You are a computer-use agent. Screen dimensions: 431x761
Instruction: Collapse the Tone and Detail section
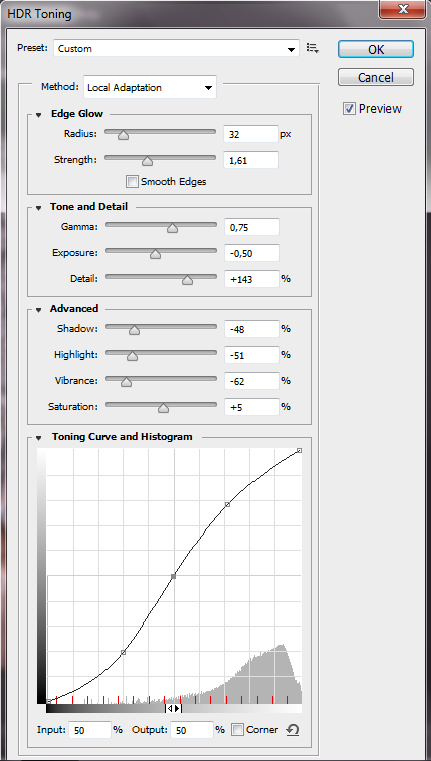coord(39,208)
